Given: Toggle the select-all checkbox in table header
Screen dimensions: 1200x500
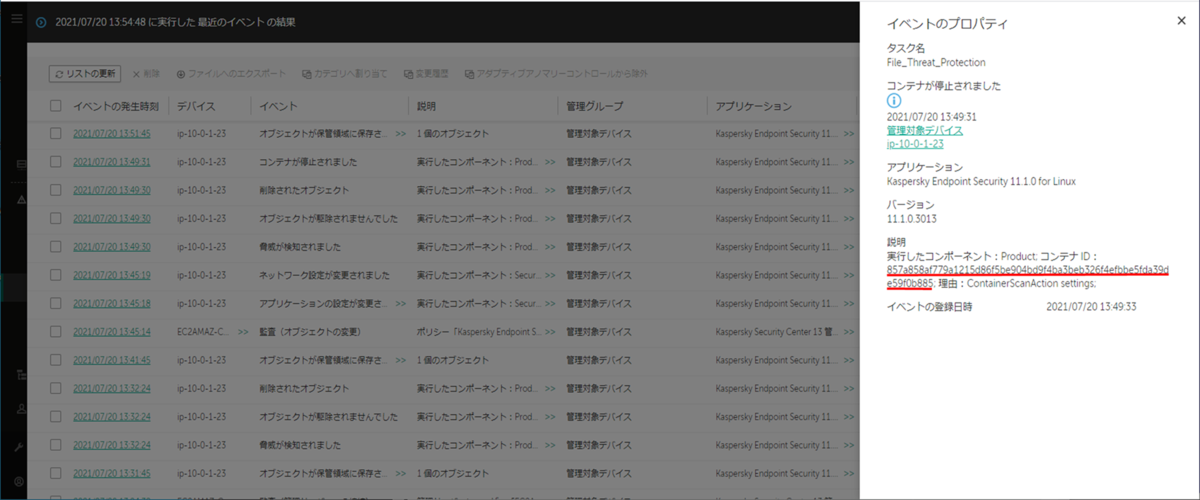Looking at the screenshot, I should coord(56,106).
